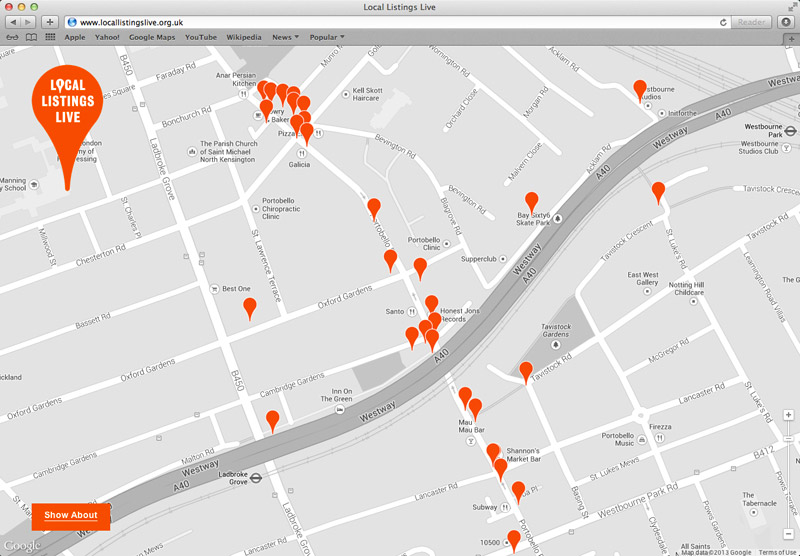Click the Tavistock Gardens park icon

pos(556,345)
